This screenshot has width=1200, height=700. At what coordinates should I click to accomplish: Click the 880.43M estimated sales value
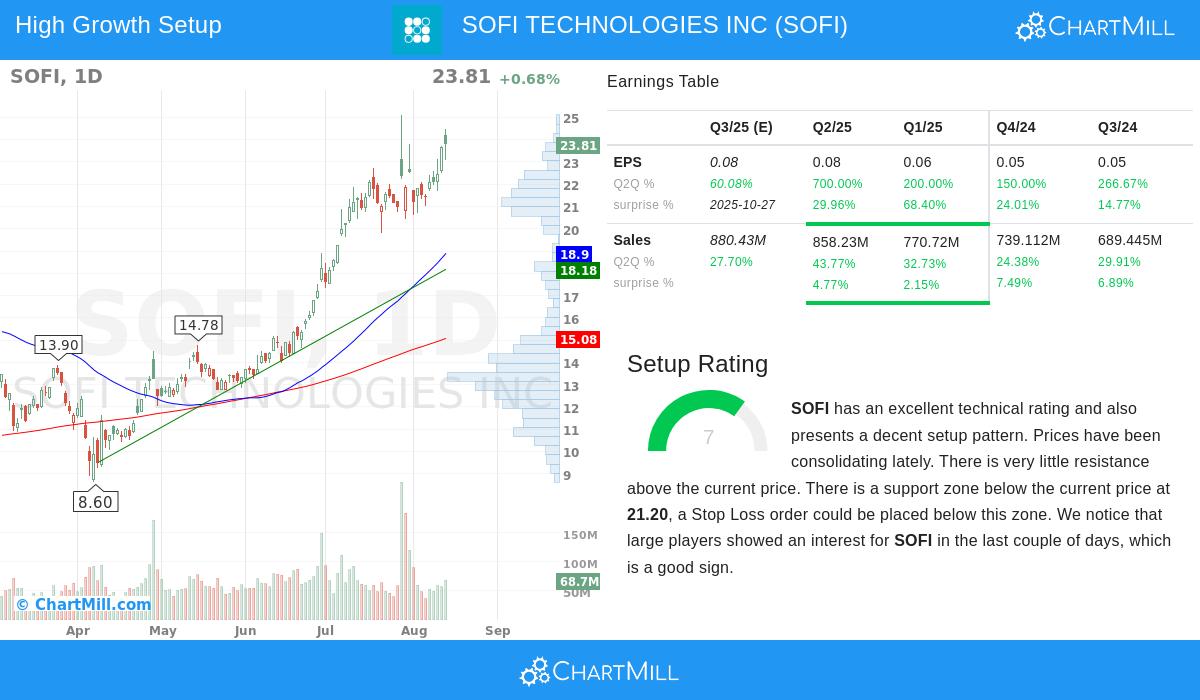click(x=738, y=240)
